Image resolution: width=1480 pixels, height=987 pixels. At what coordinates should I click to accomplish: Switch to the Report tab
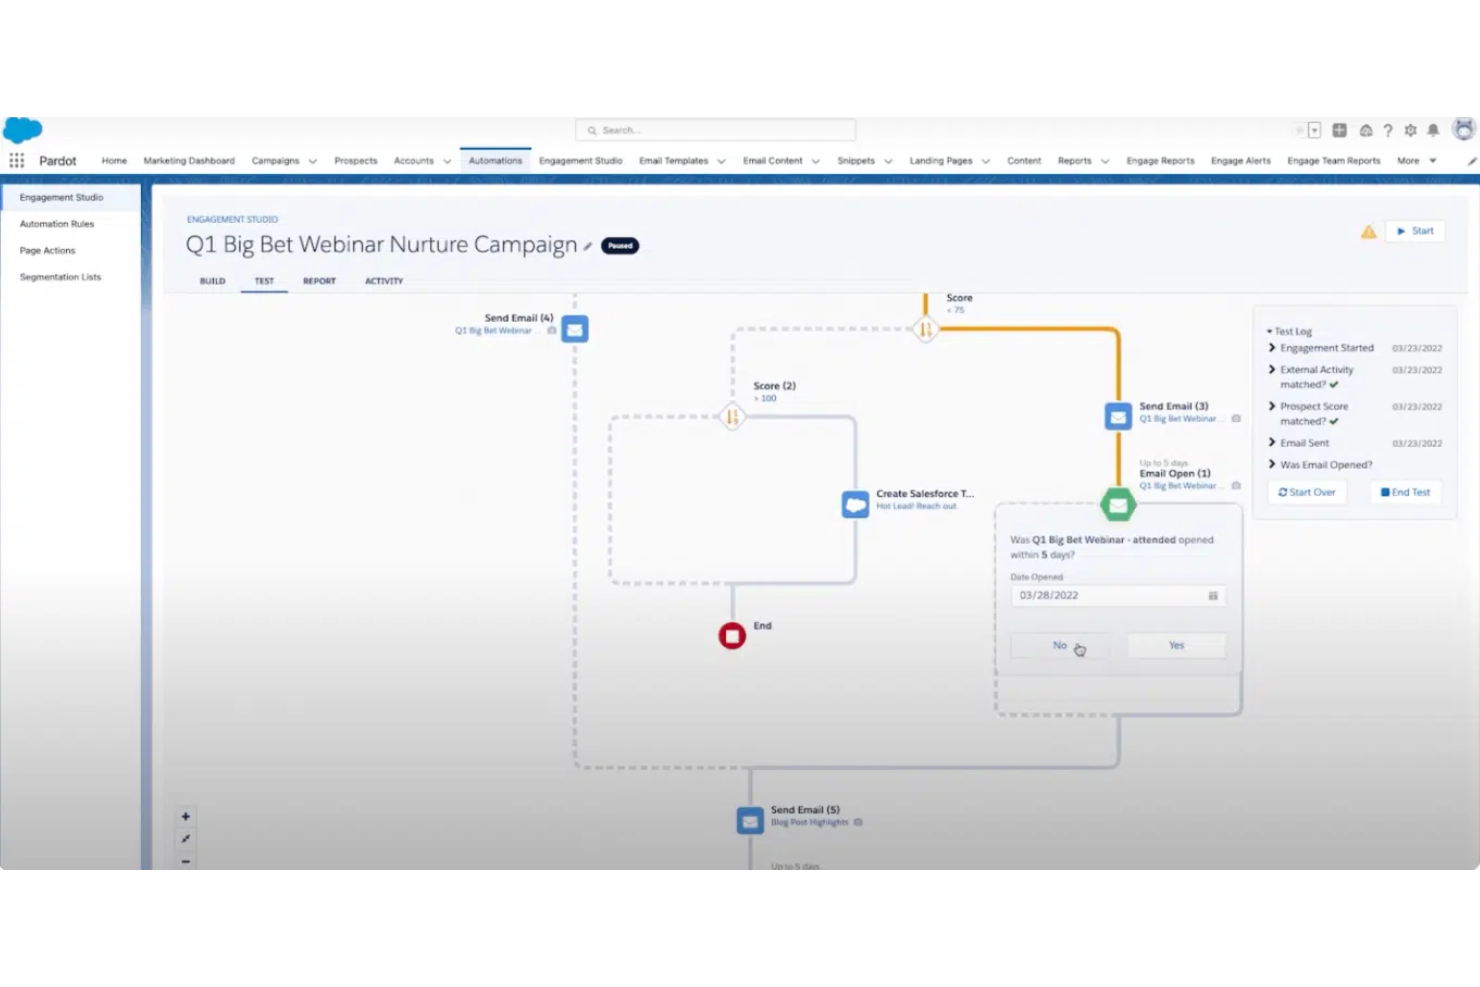click(319, 281)
